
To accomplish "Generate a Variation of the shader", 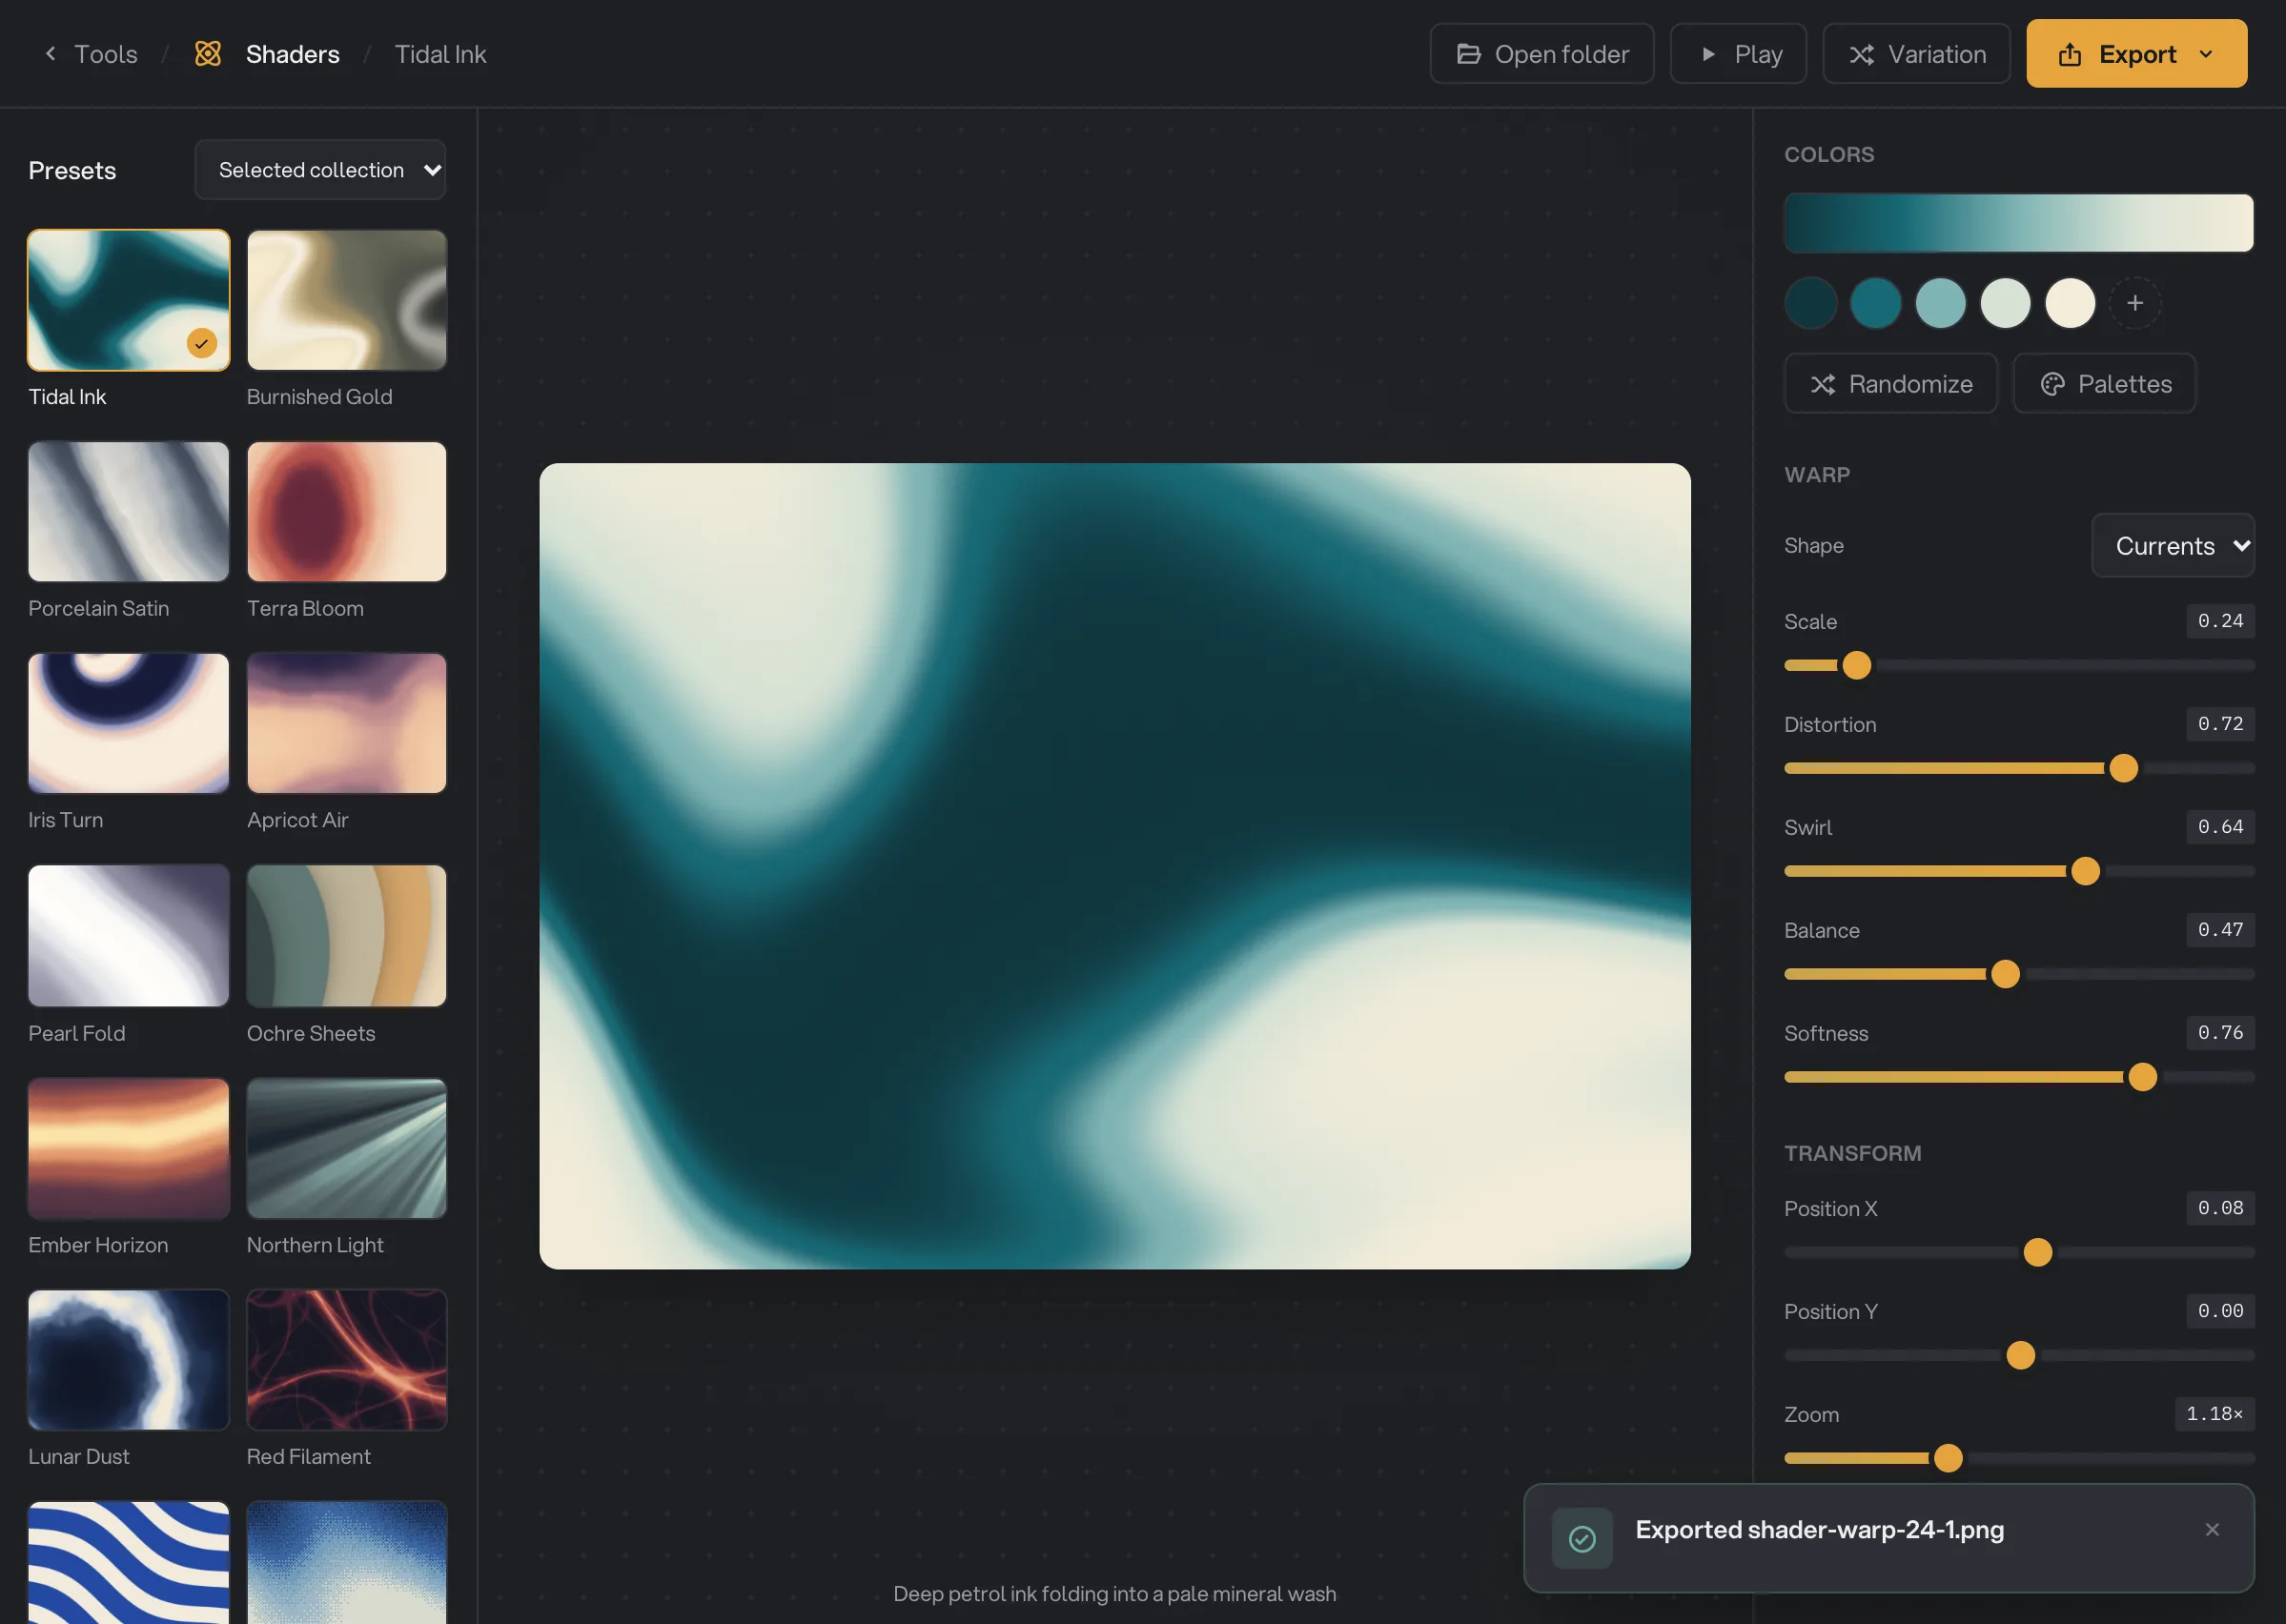I will (x=1916, y=53).
